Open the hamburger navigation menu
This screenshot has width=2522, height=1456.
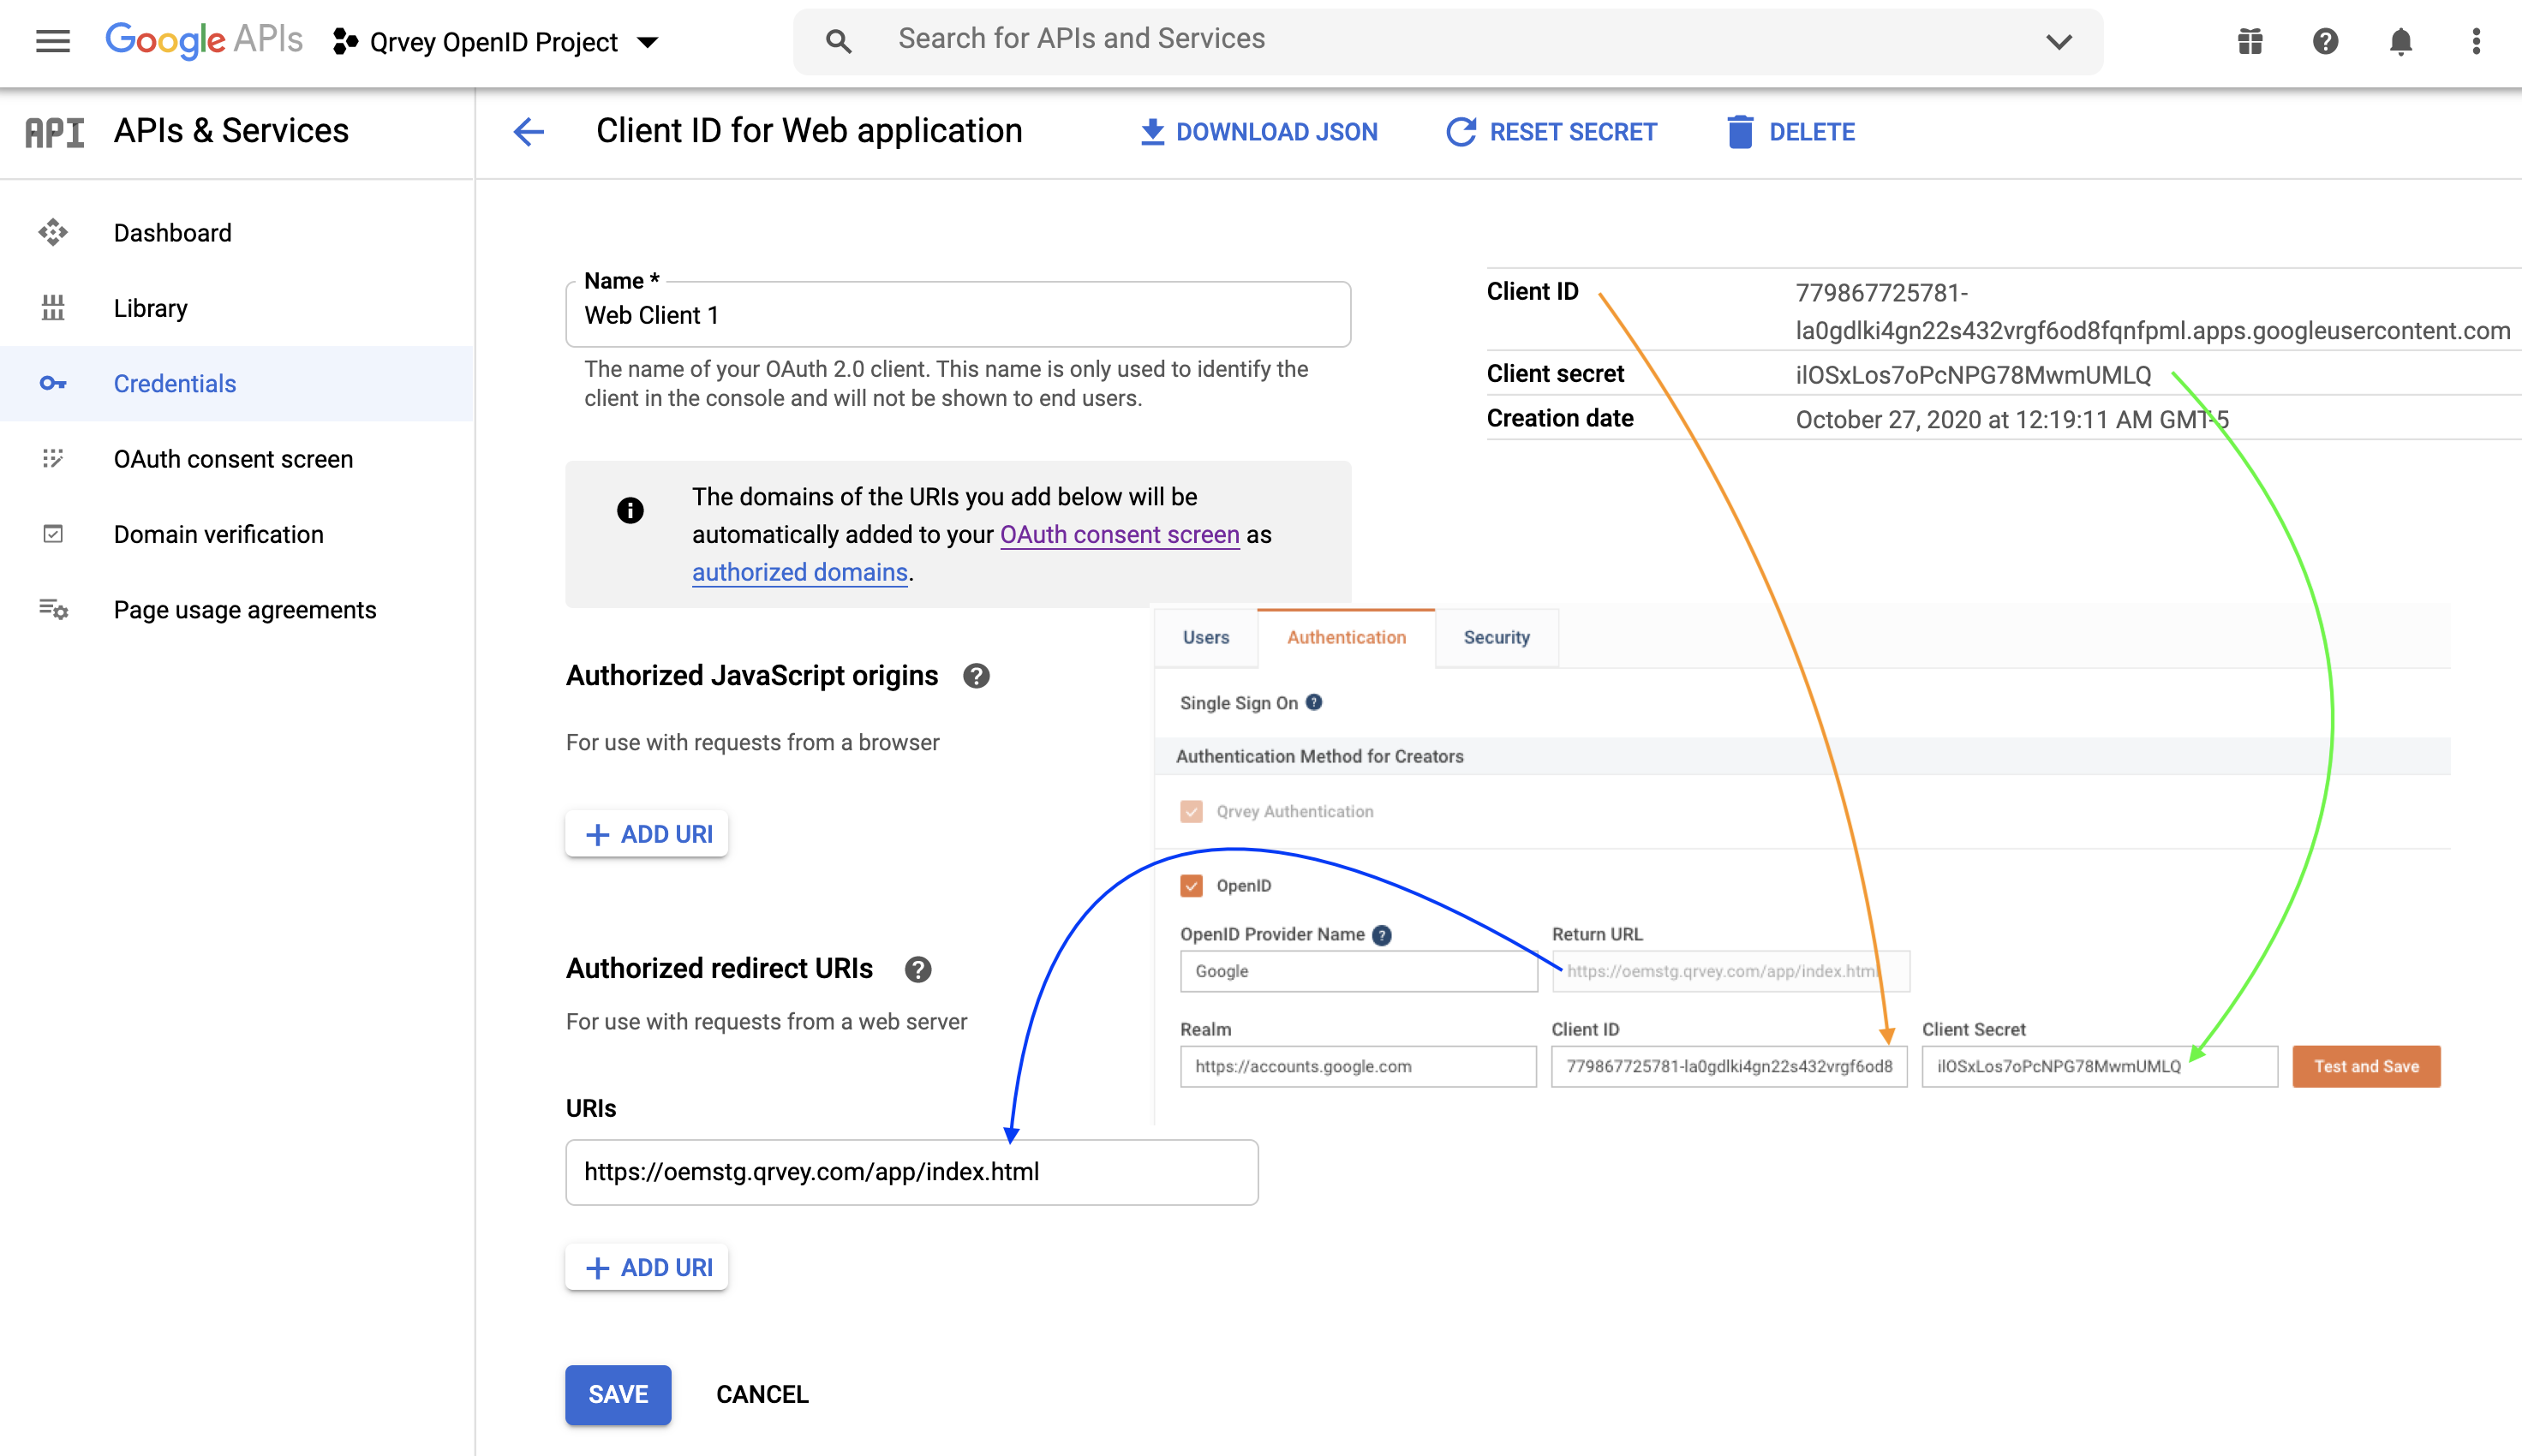click(x=52, y=41)
